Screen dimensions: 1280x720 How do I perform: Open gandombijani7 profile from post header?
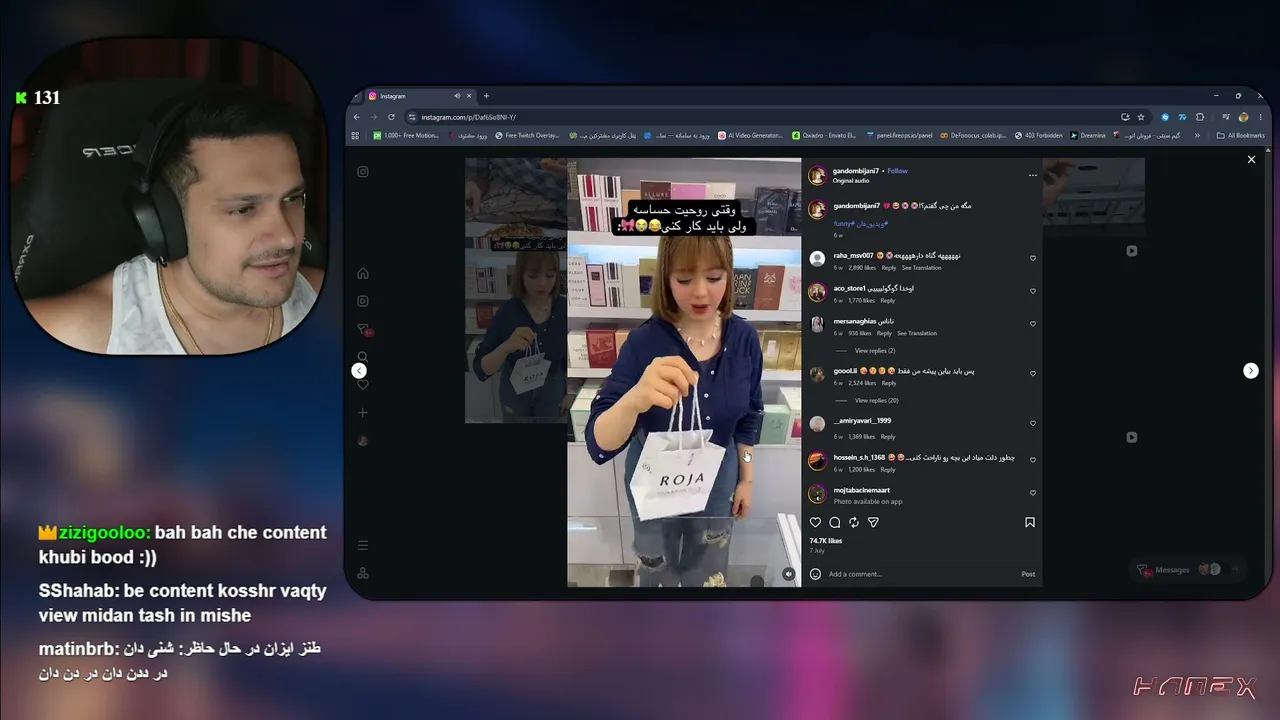point(857,171)
